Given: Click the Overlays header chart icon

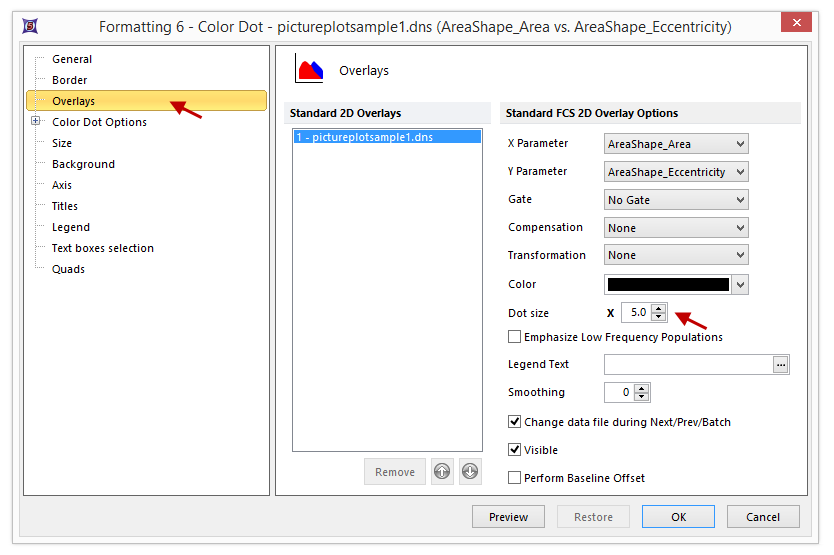Looking at the screenshot, I should (309, 70).
